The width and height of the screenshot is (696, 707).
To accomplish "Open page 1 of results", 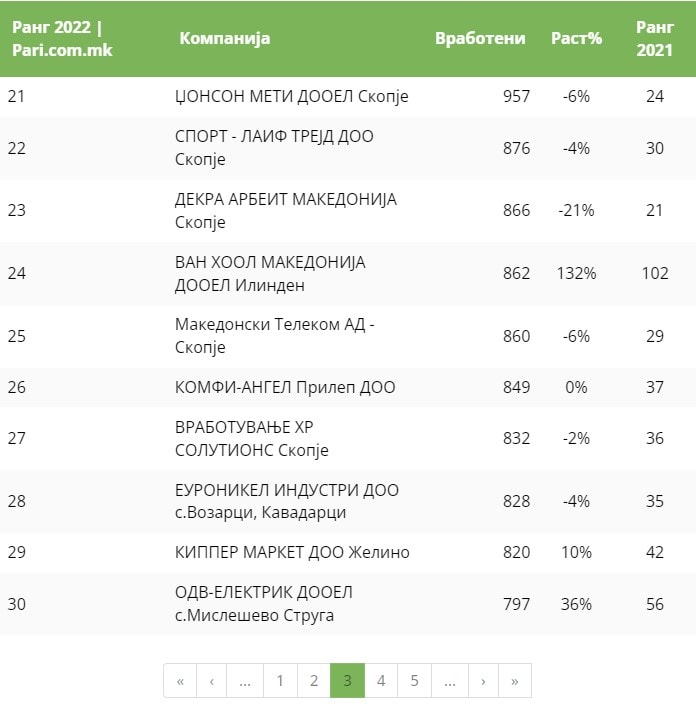I will tap(280, 681).
